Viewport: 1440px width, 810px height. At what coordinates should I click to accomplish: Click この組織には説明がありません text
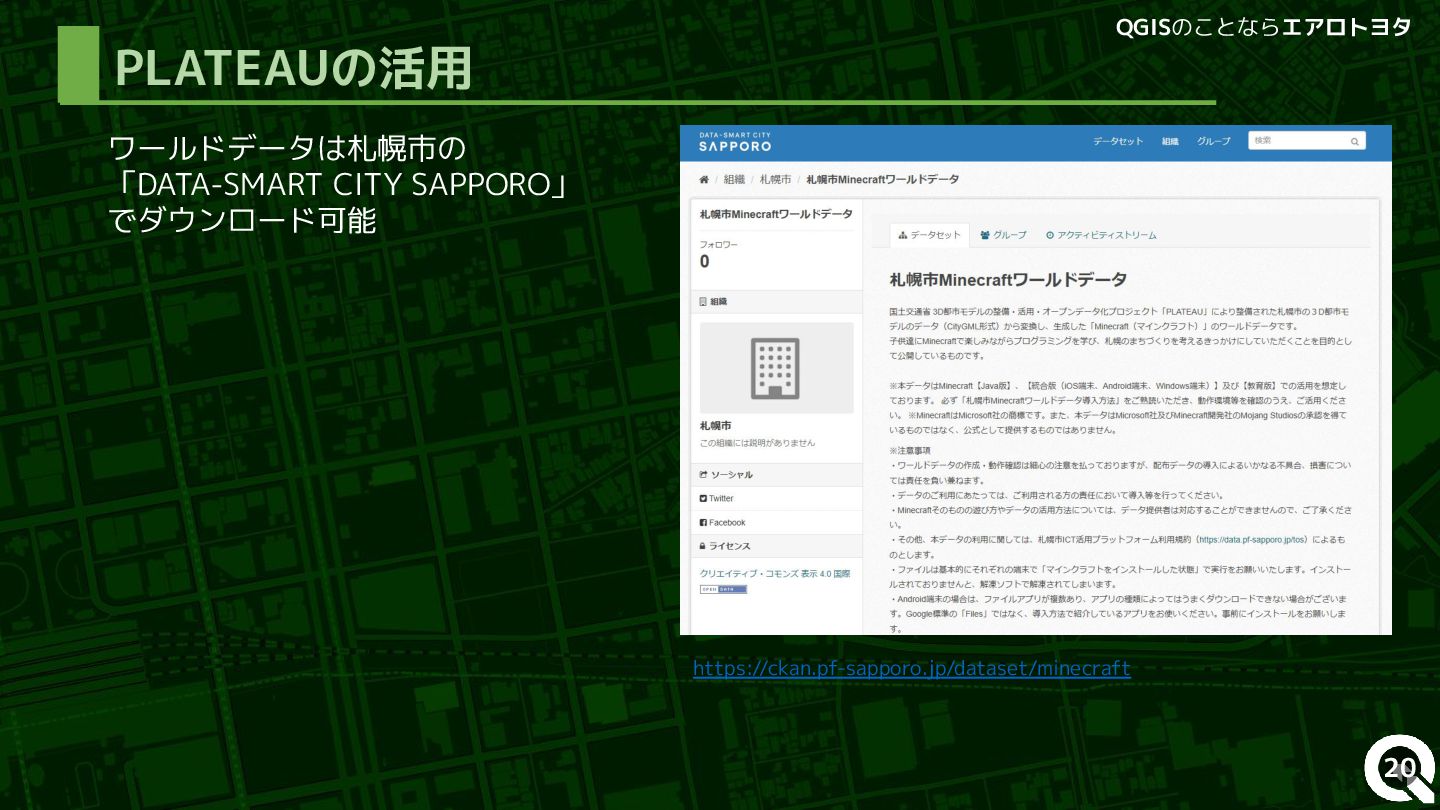[757, 443]
